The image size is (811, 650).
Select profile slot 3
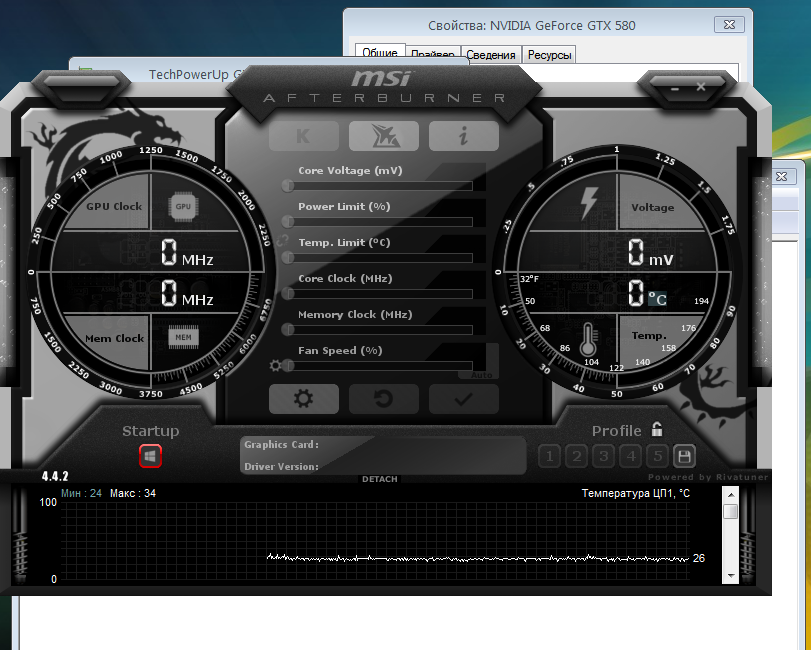click(x=604, y=456)
